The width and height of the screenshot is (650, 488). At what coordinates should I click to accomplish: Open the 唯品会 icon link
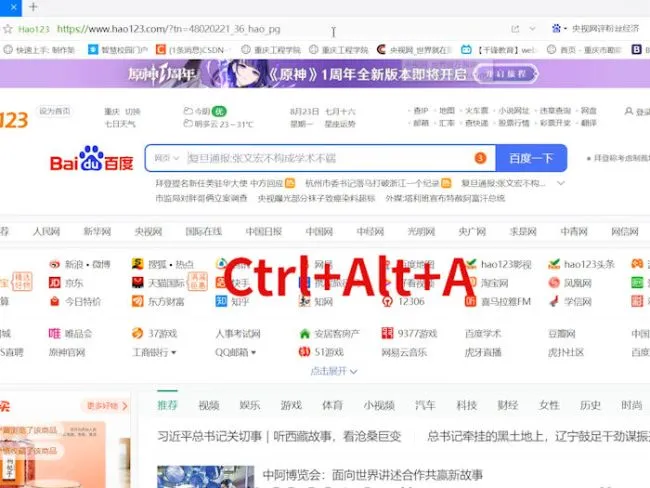[54, 333]
